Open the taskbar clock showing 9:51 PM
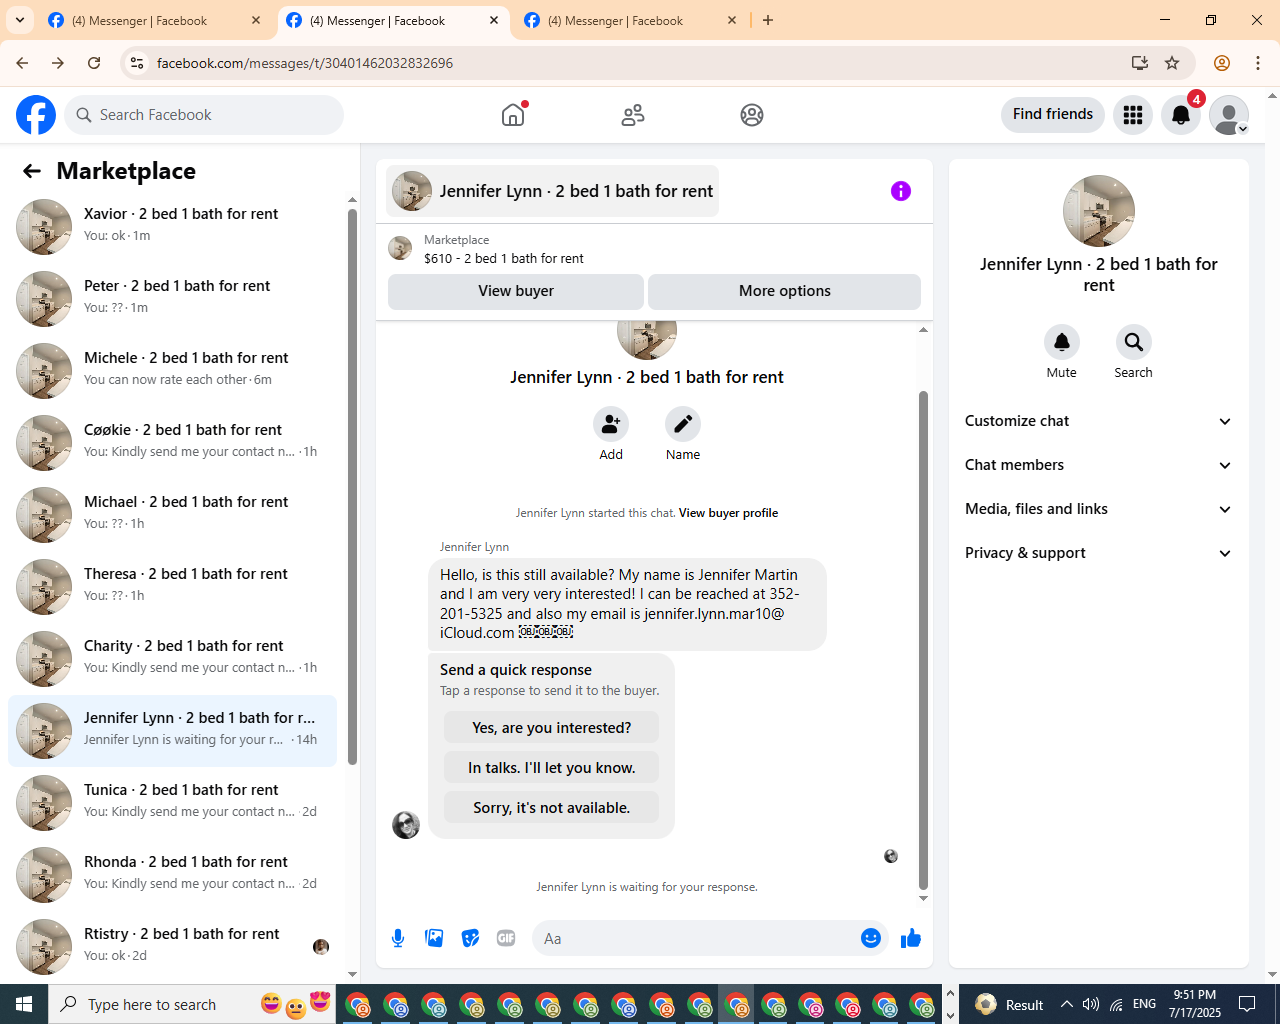1280x1024 pixels. [1195, 1004]
